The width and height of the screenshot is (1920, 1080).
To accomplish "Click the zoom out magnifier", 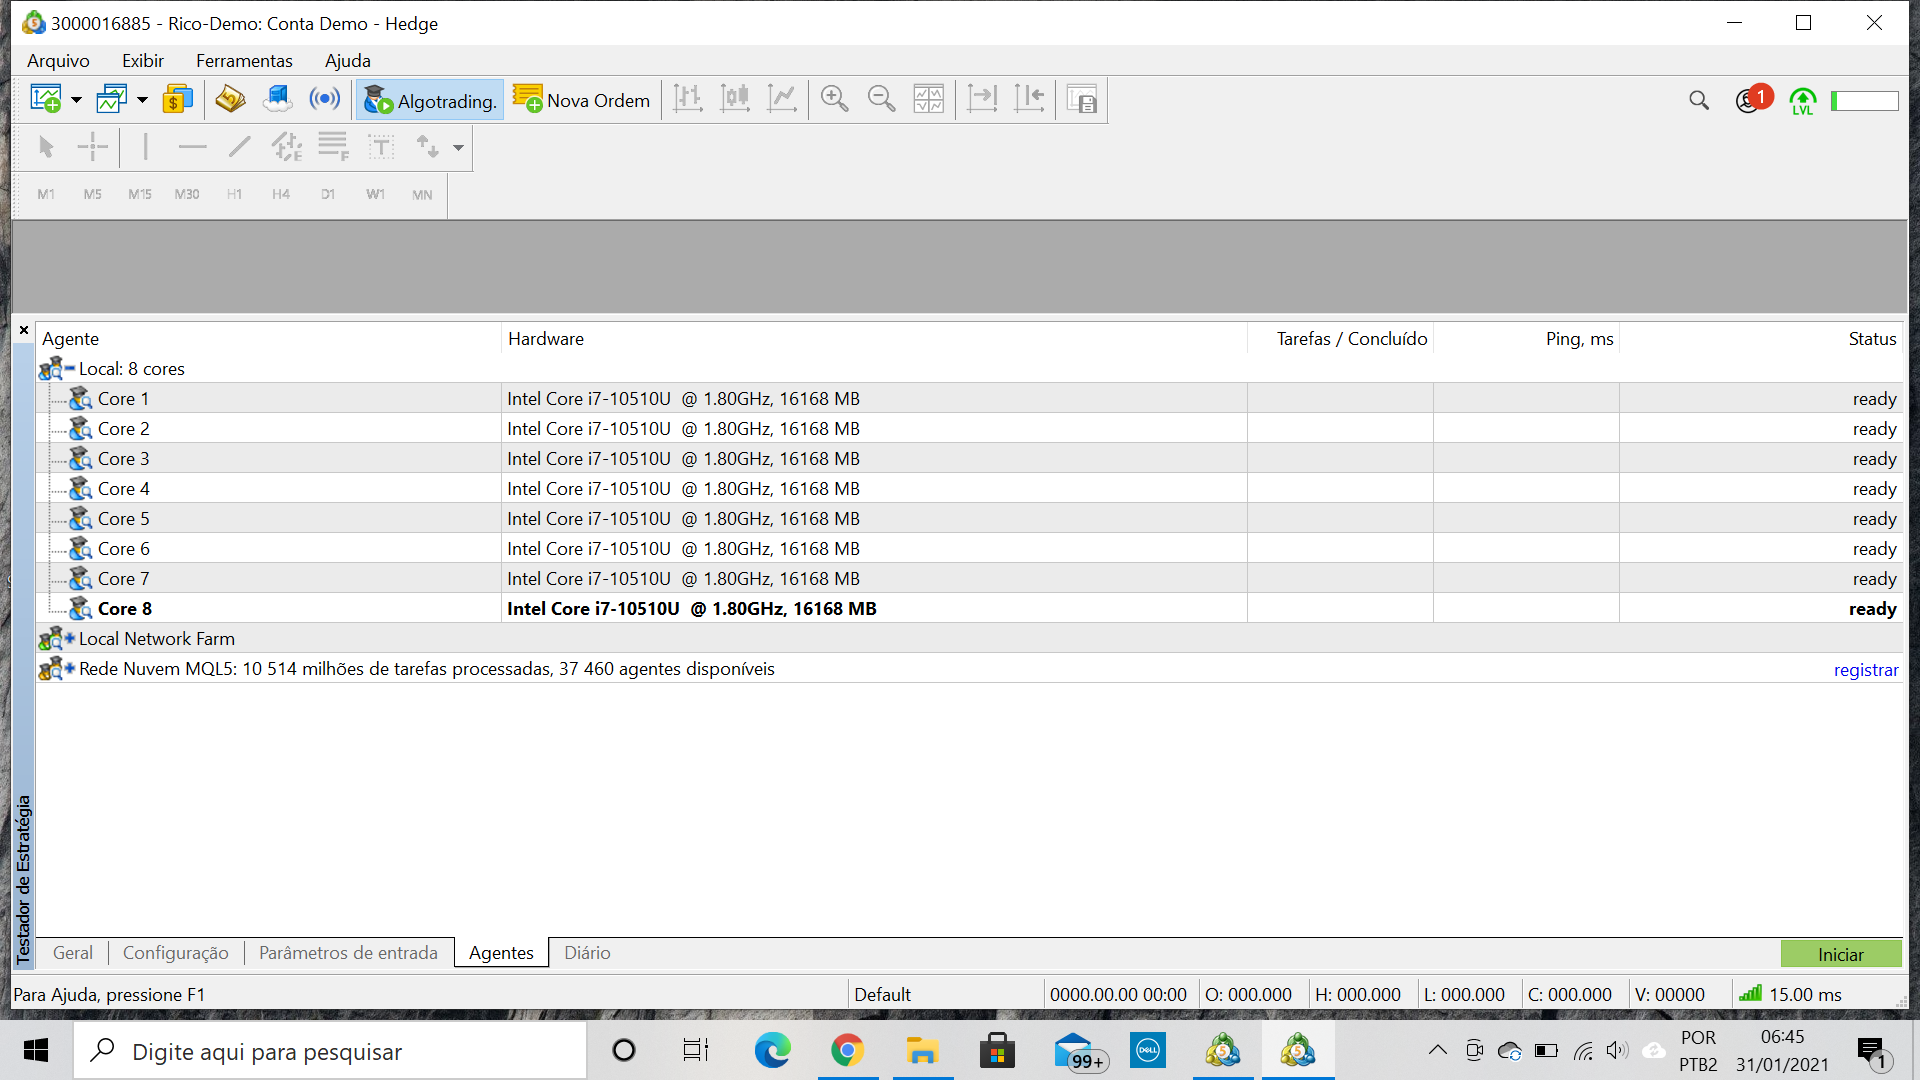I will click(881, 99).
